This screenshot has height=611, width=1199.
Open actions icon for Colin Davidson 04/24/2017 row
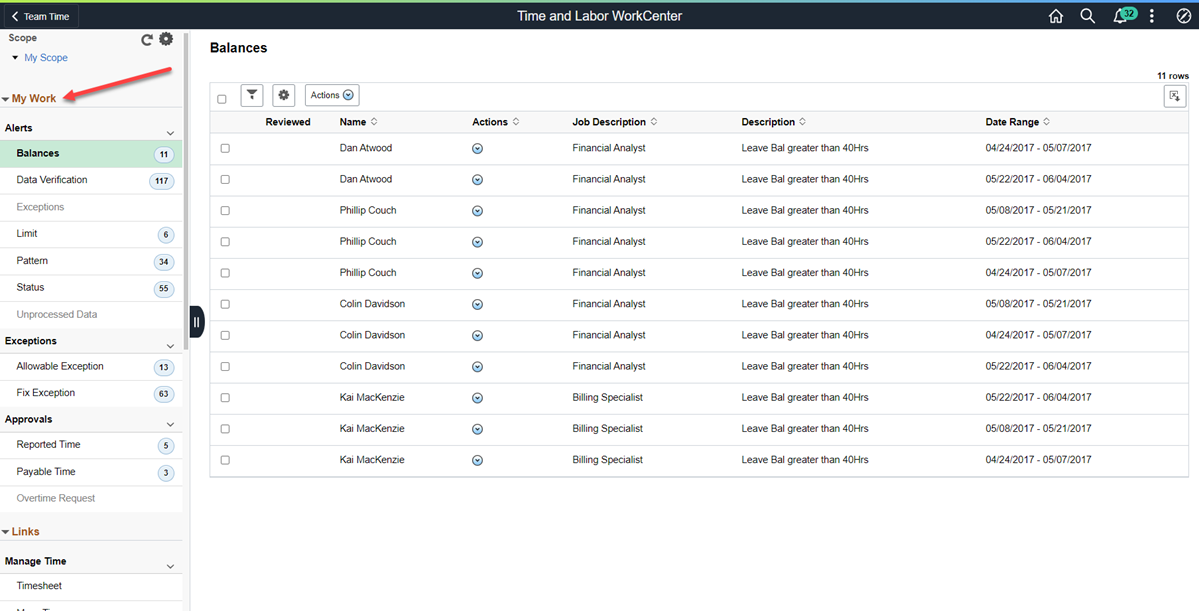click(477, 336)
